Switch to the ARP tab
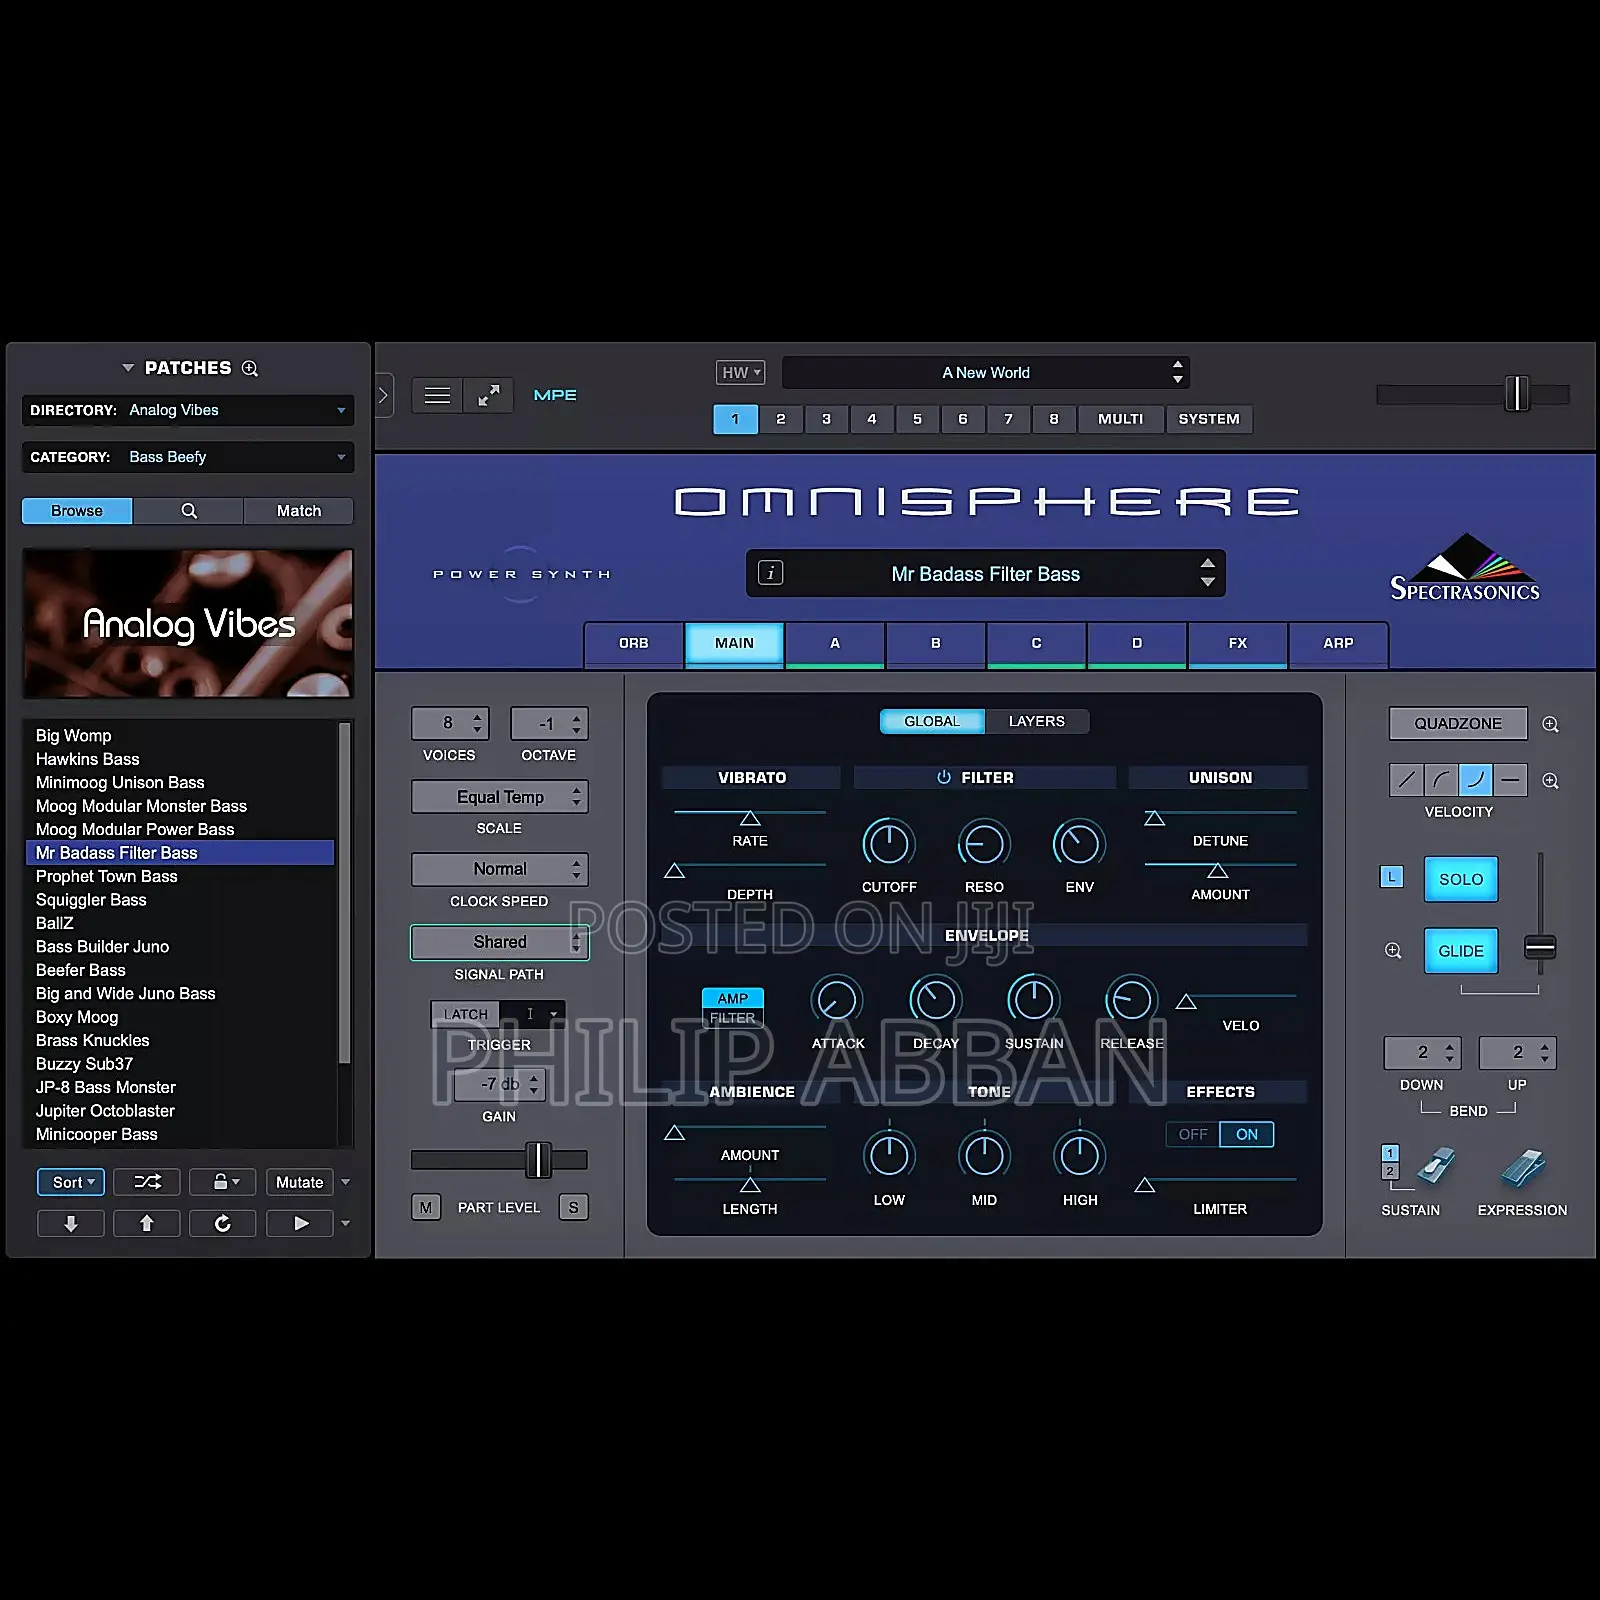The image size is (1600, 1600). point(1338,643)
